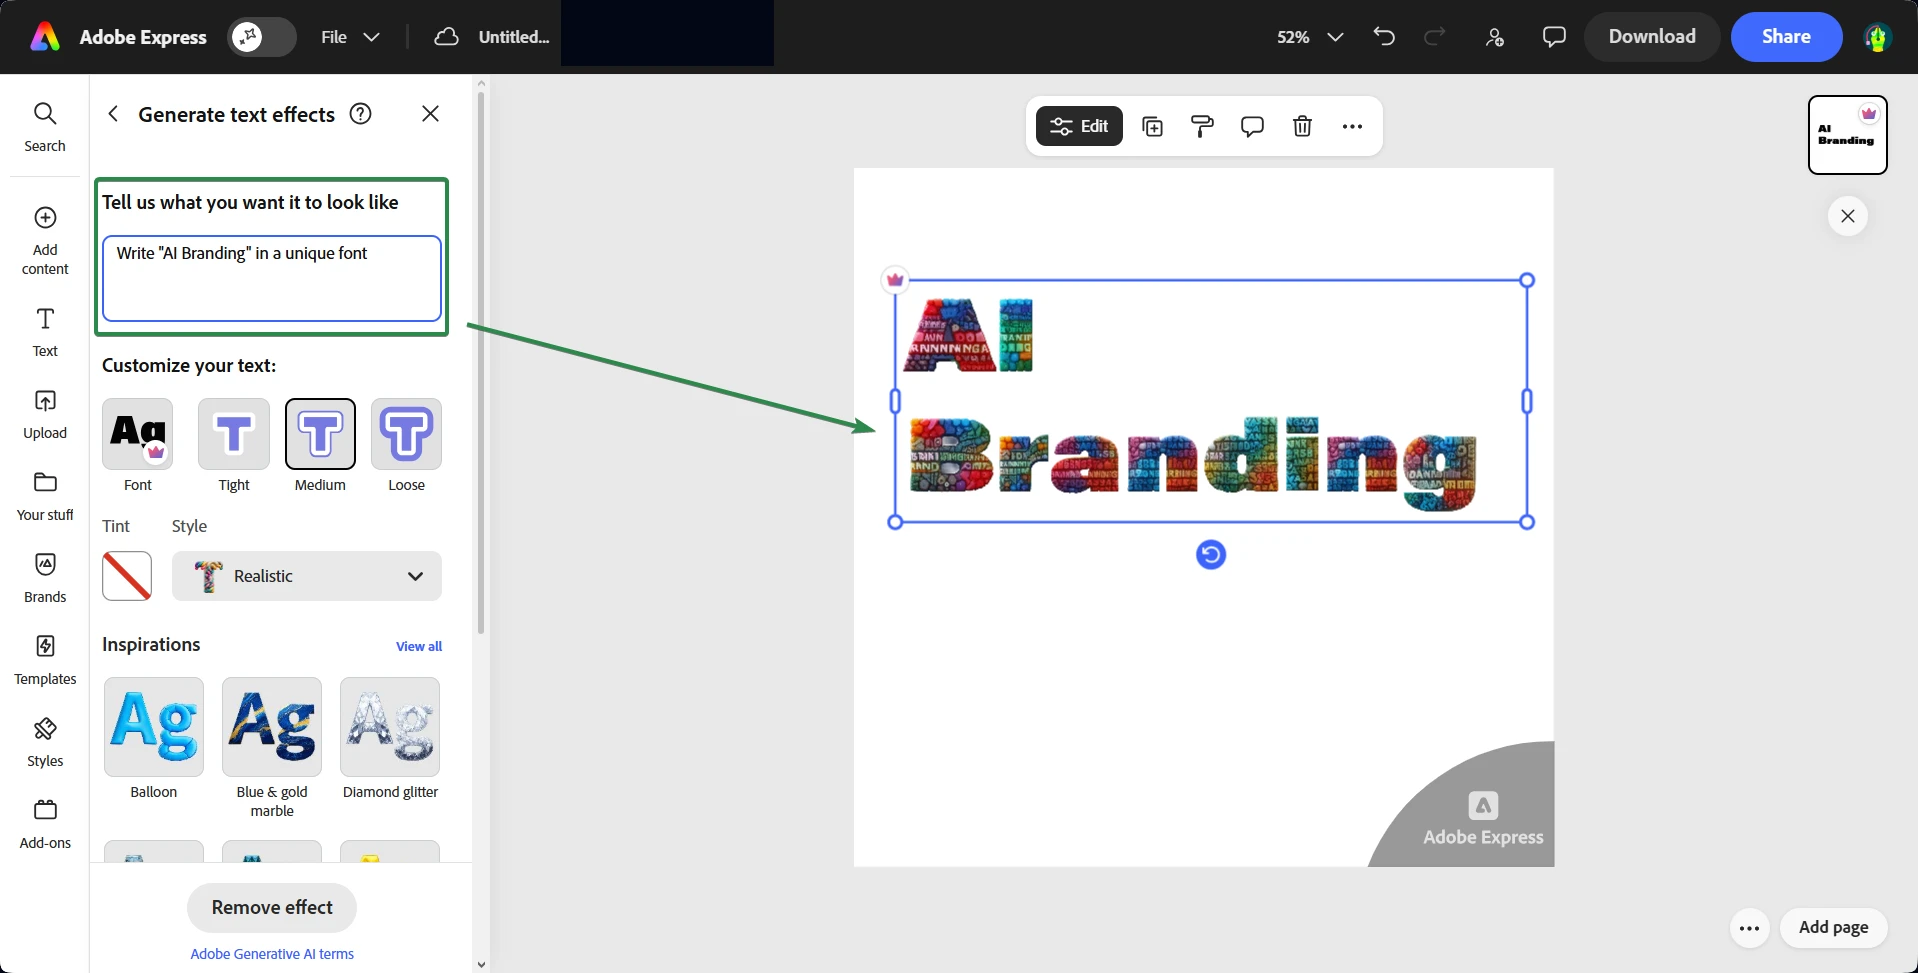
Task: Go back from Generate text effects
Action: [113, 114]
